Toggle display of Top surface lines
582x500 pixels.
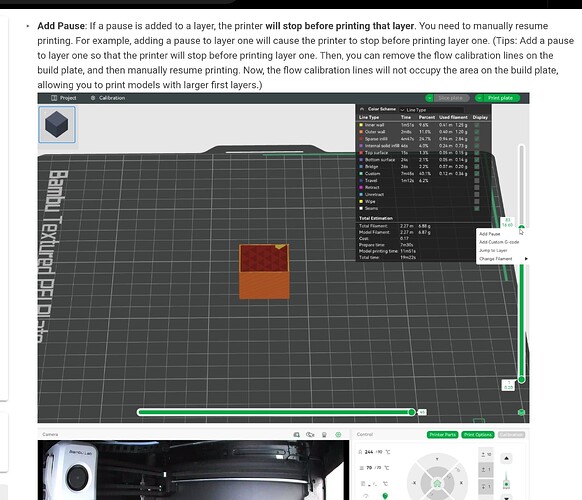click(477, 153)
